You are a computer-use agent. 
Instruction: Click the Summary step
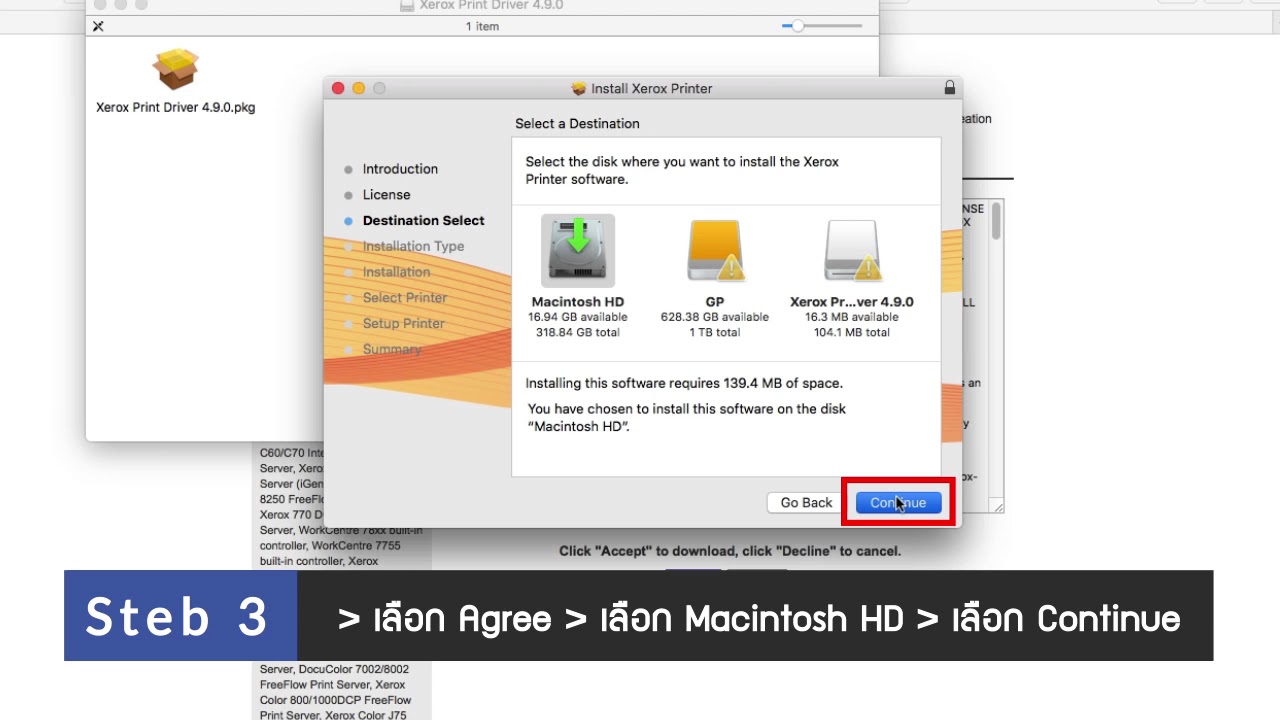coord(392,349)
